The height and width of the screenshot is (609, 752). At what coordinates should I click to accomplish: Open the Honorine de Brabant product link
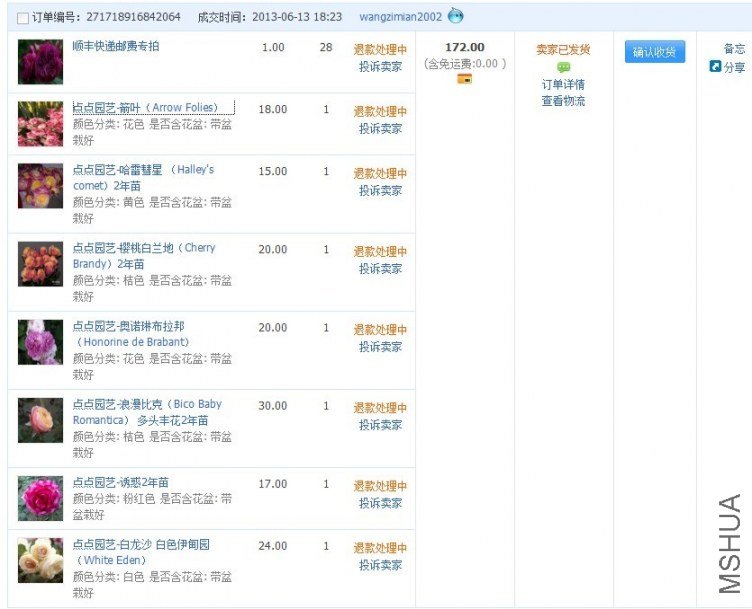click(x=131, y=334)
